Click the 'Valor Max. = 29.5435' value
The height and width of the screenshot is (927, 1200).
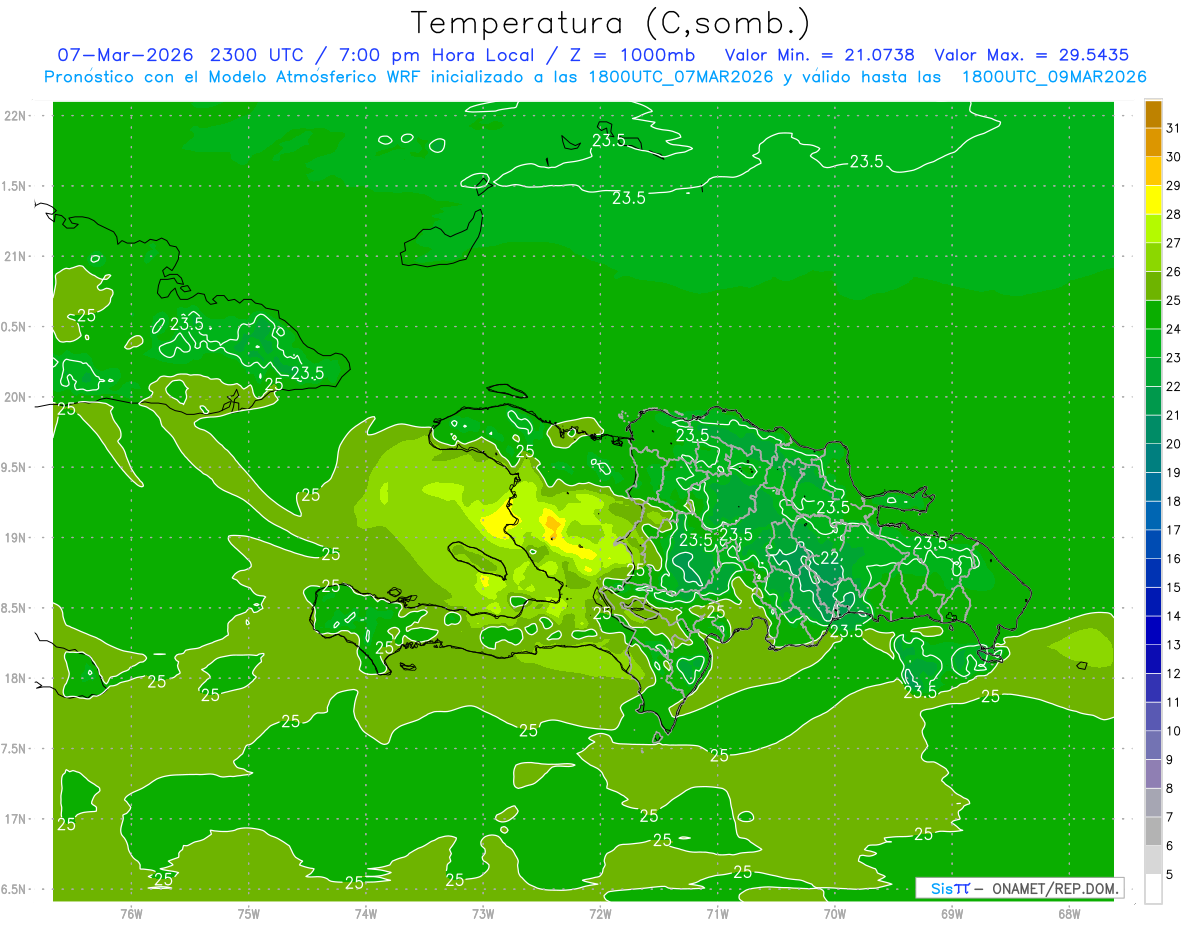coord(1031,56)
